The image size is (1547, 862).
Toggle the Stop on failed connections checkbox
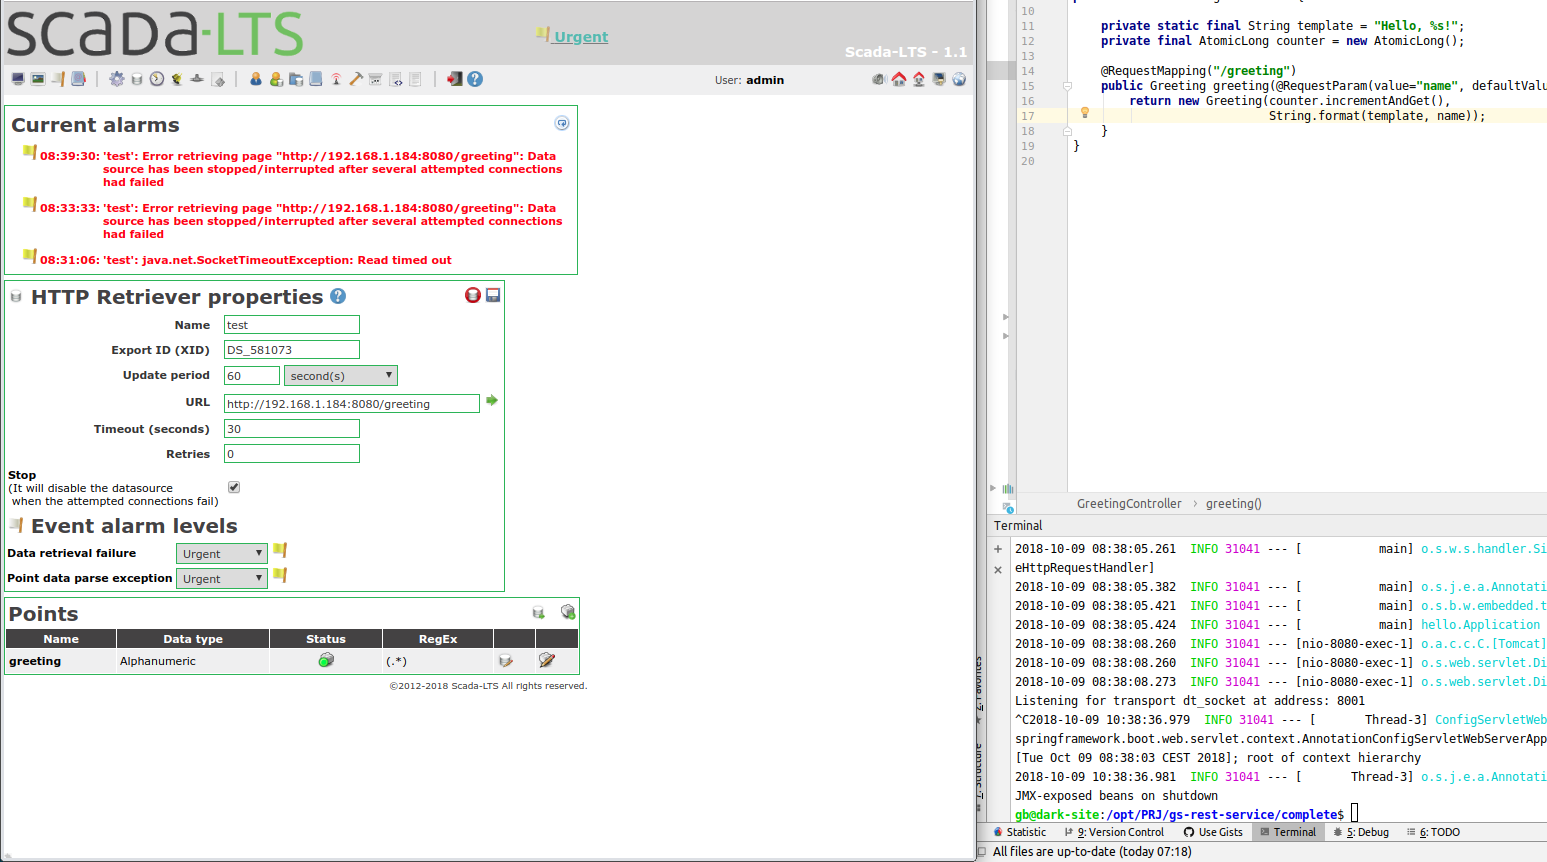234,487
